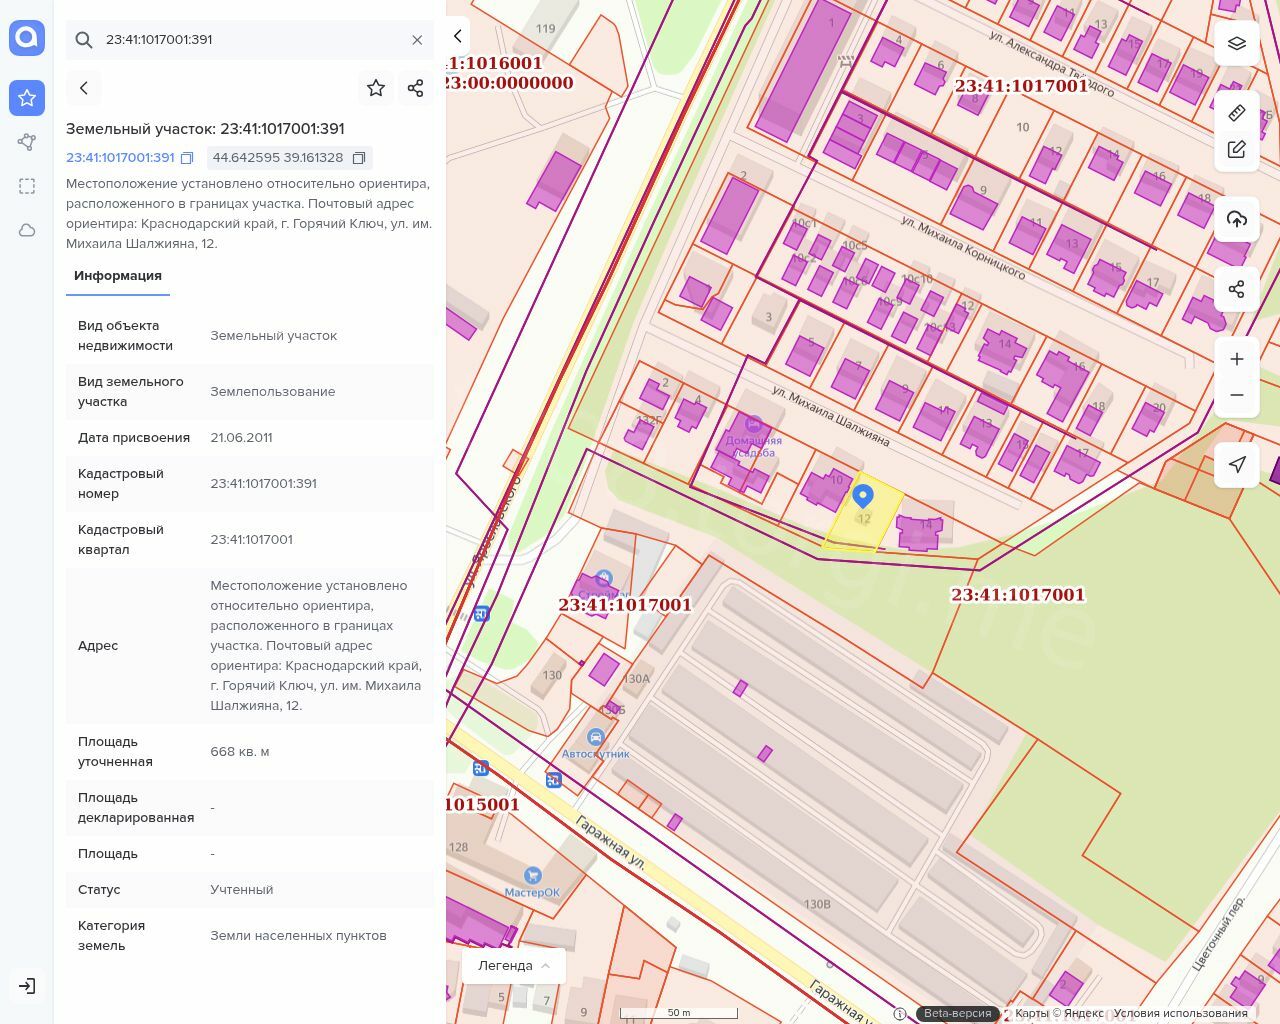Click the search field with cadastral number
Image resolution: width=1280 pixels, height=1024 pixels.
pos(250,40)
